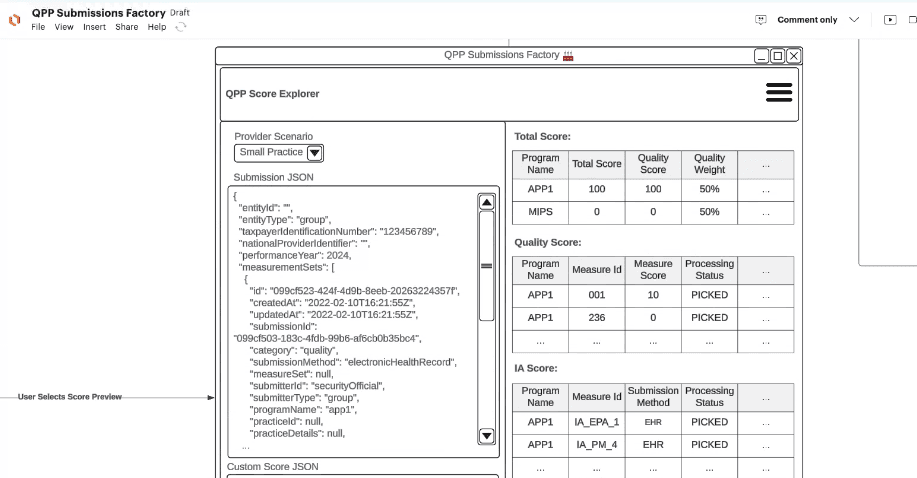917x478 pixels.
Task: Select the Small Practice combo box text
Action: click(271, 152)
